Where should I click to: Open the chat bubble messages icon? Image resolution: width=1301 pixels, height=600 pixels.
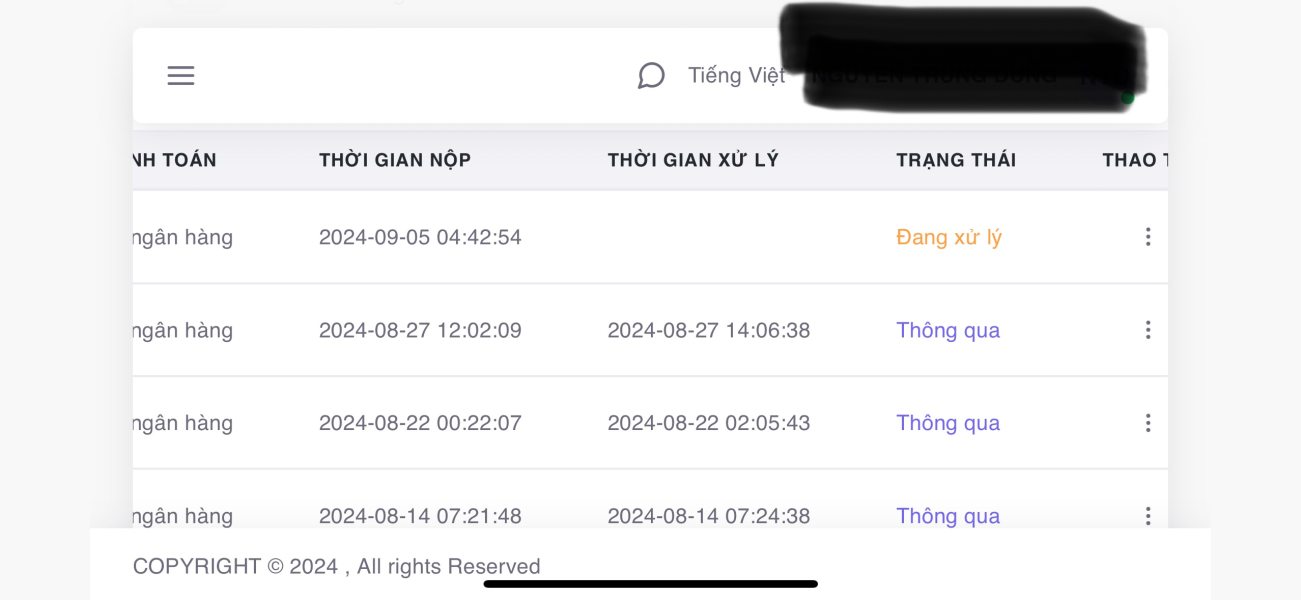point(651,76)
